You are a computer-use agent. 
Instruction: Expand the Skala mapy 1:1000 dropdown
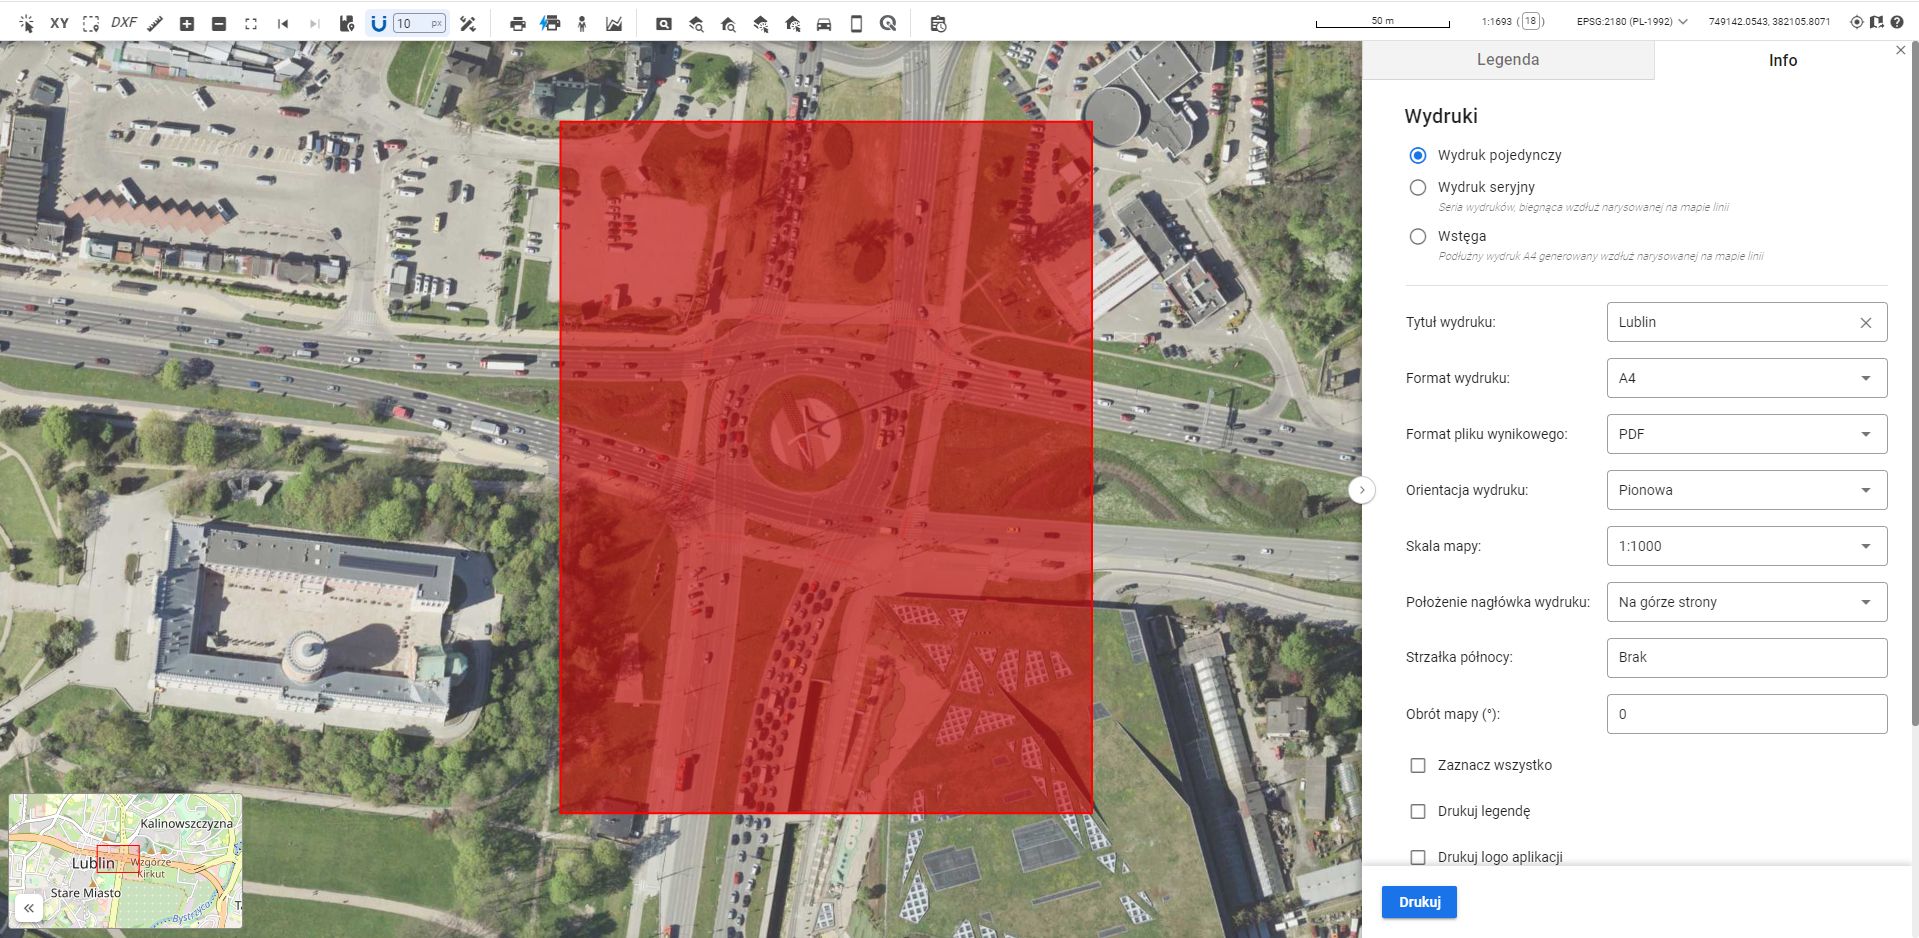(1746, 546)
